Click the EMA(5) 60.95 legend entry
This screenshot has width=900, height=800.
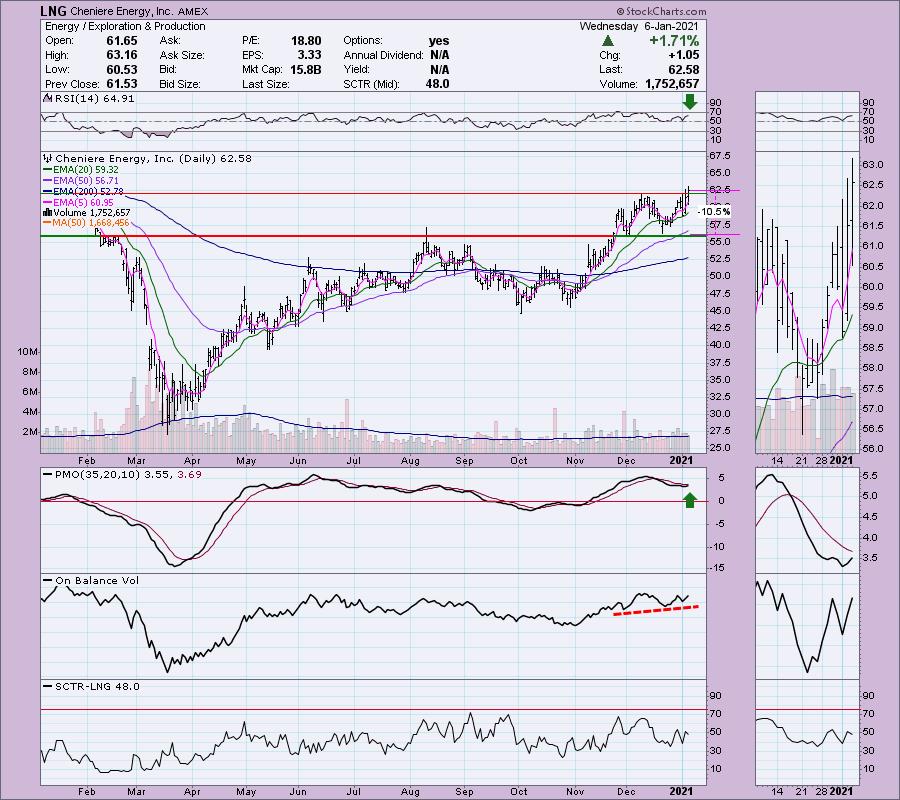point(83,203)
